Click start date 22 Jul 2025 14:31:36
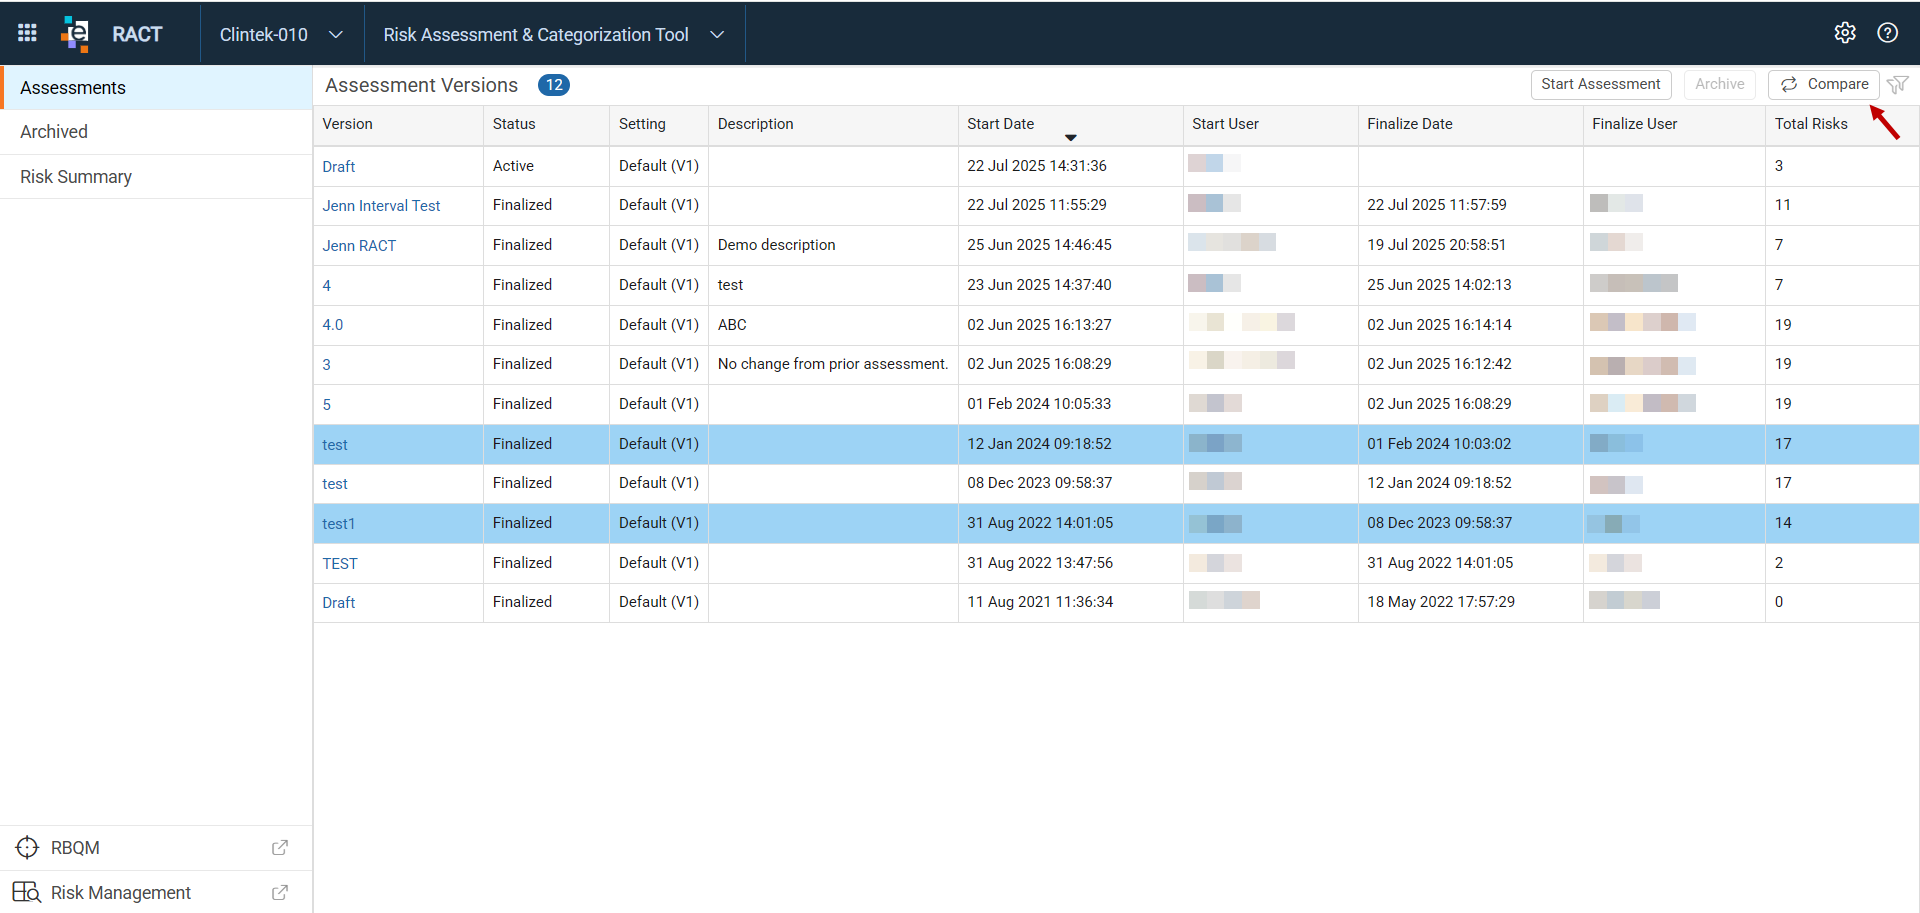The height and width of the screenshot is (913, 1920). click(1037, 166)
